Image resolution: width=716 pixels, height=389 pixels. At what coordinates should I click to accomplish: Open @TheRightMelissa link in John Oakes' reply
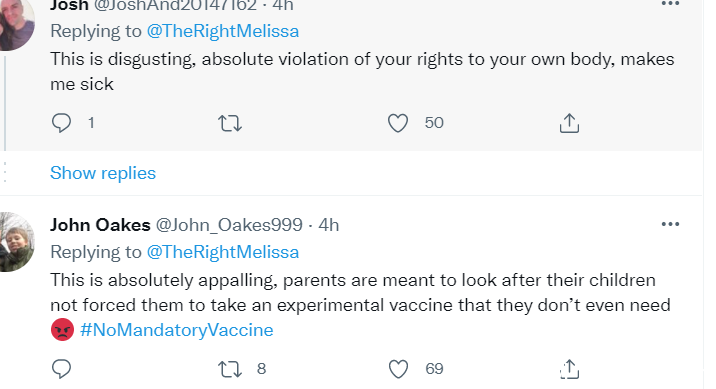(x=223, y=252)
